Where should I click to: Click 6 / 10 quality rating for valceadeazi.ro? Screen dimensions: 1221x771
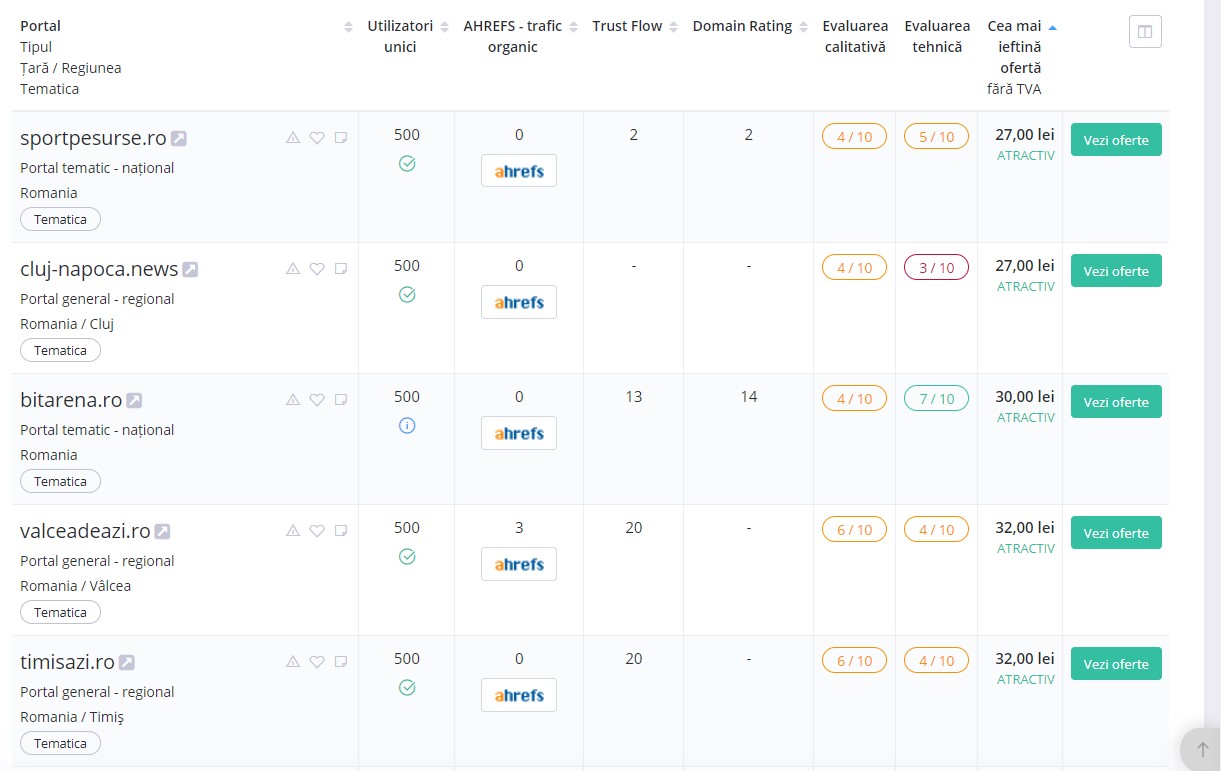[854, 529]
